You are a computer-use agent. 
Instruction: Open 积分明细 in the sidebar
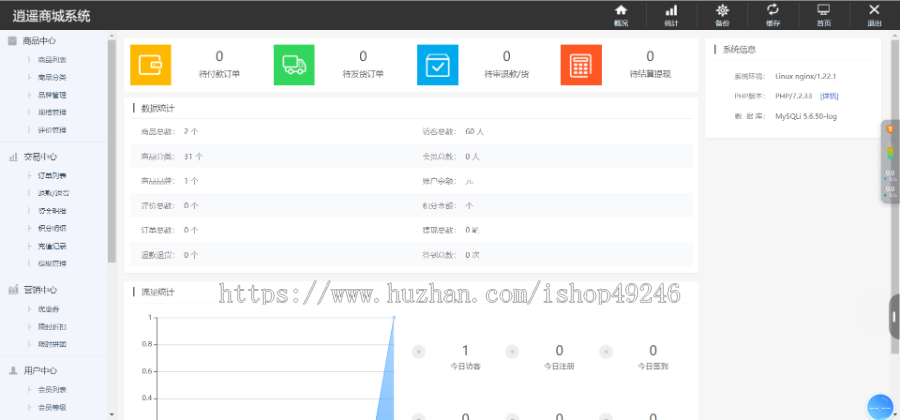52,228
